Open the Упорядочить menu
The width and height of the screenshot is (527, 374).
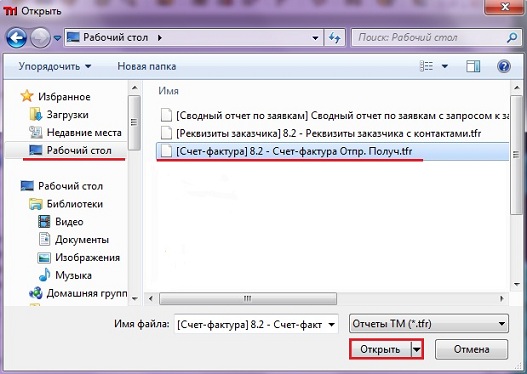coord(55,66)
